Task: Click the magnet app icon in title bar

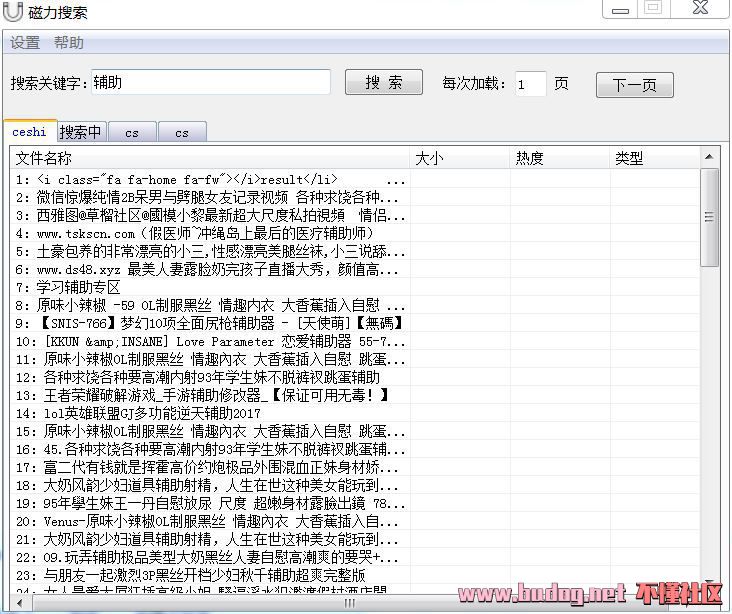Action: (x=14, y=13)
